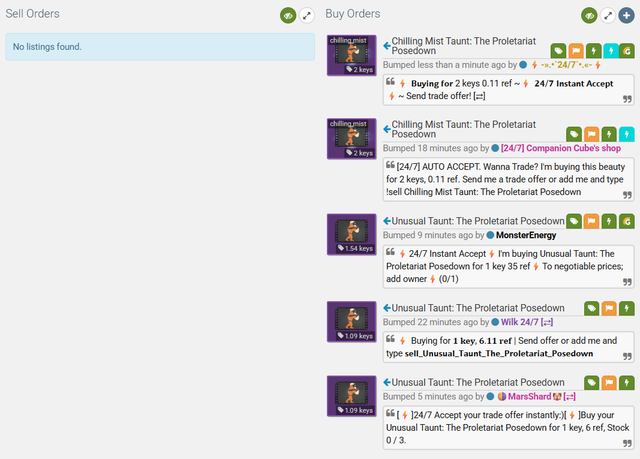The image size is (640, 459).
Task: Click blue arrow beside MarsShard's listing title
Action: pos(387,382)
